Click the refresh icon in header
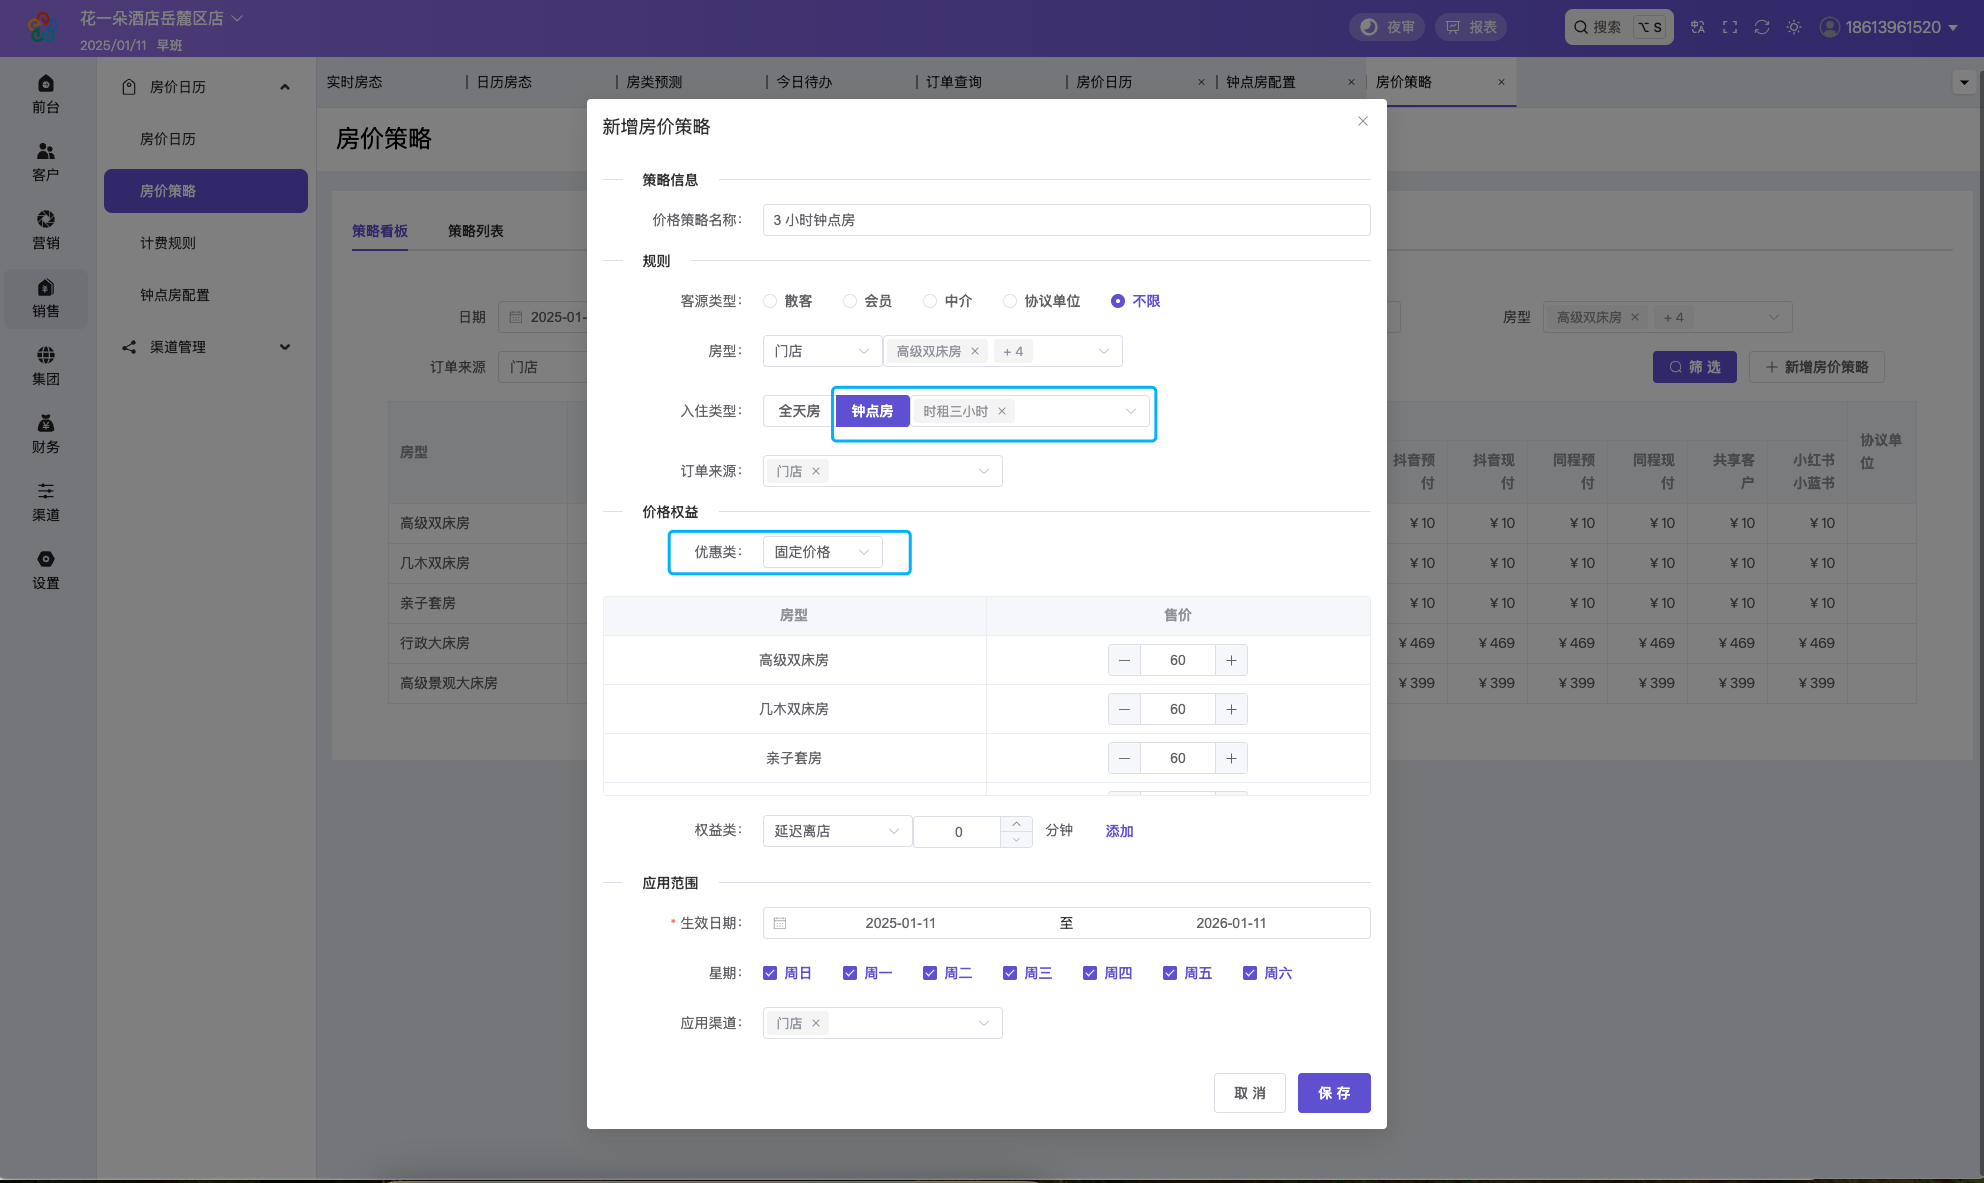 (x=1762, y=27)
